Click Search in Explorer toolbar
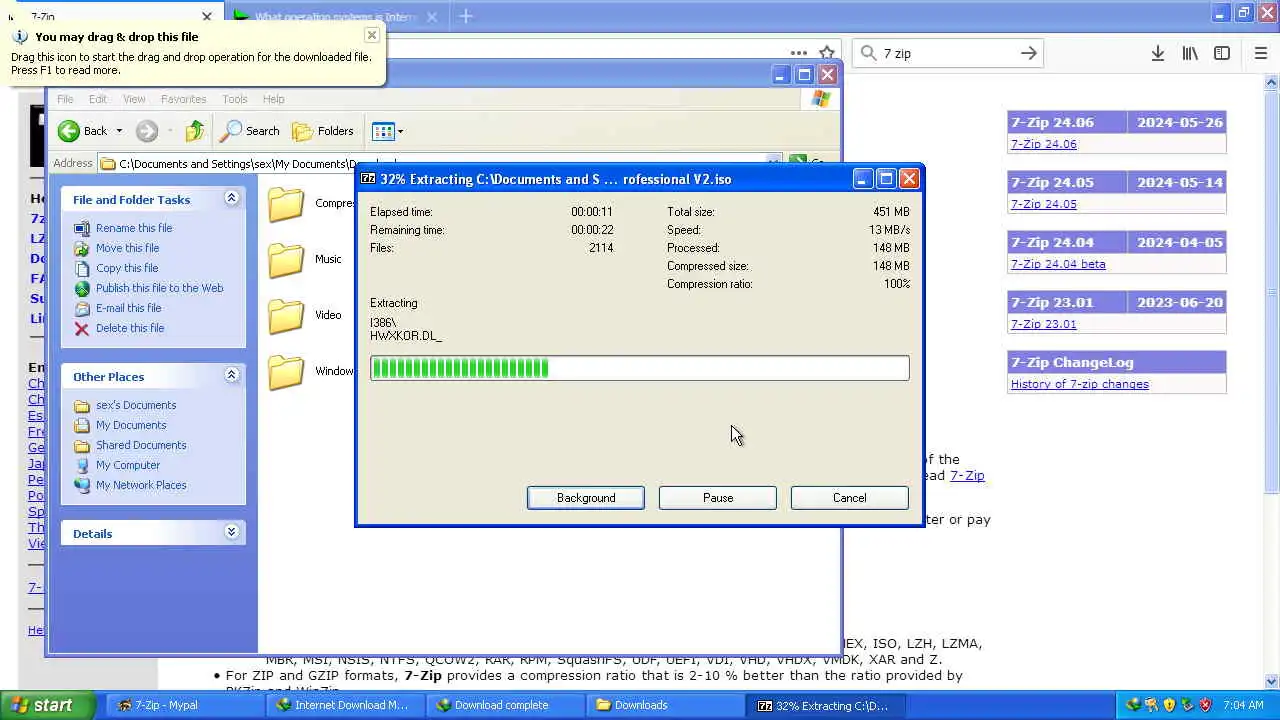This screenshot has width=1280, height=720. [251, 131]
